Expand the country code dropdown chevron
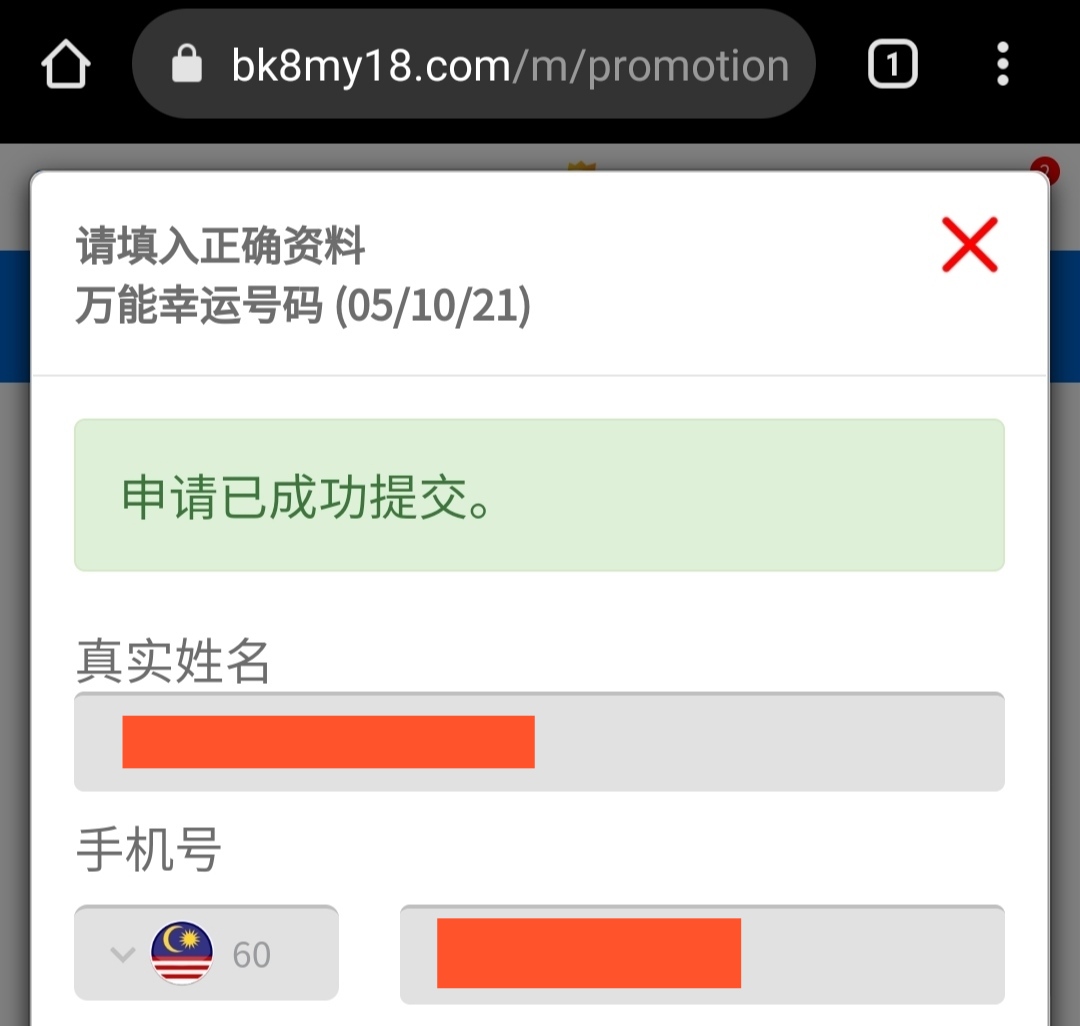Image resolution: width=1080 pixels, height=1026 pixels. (x=122, y=953)
